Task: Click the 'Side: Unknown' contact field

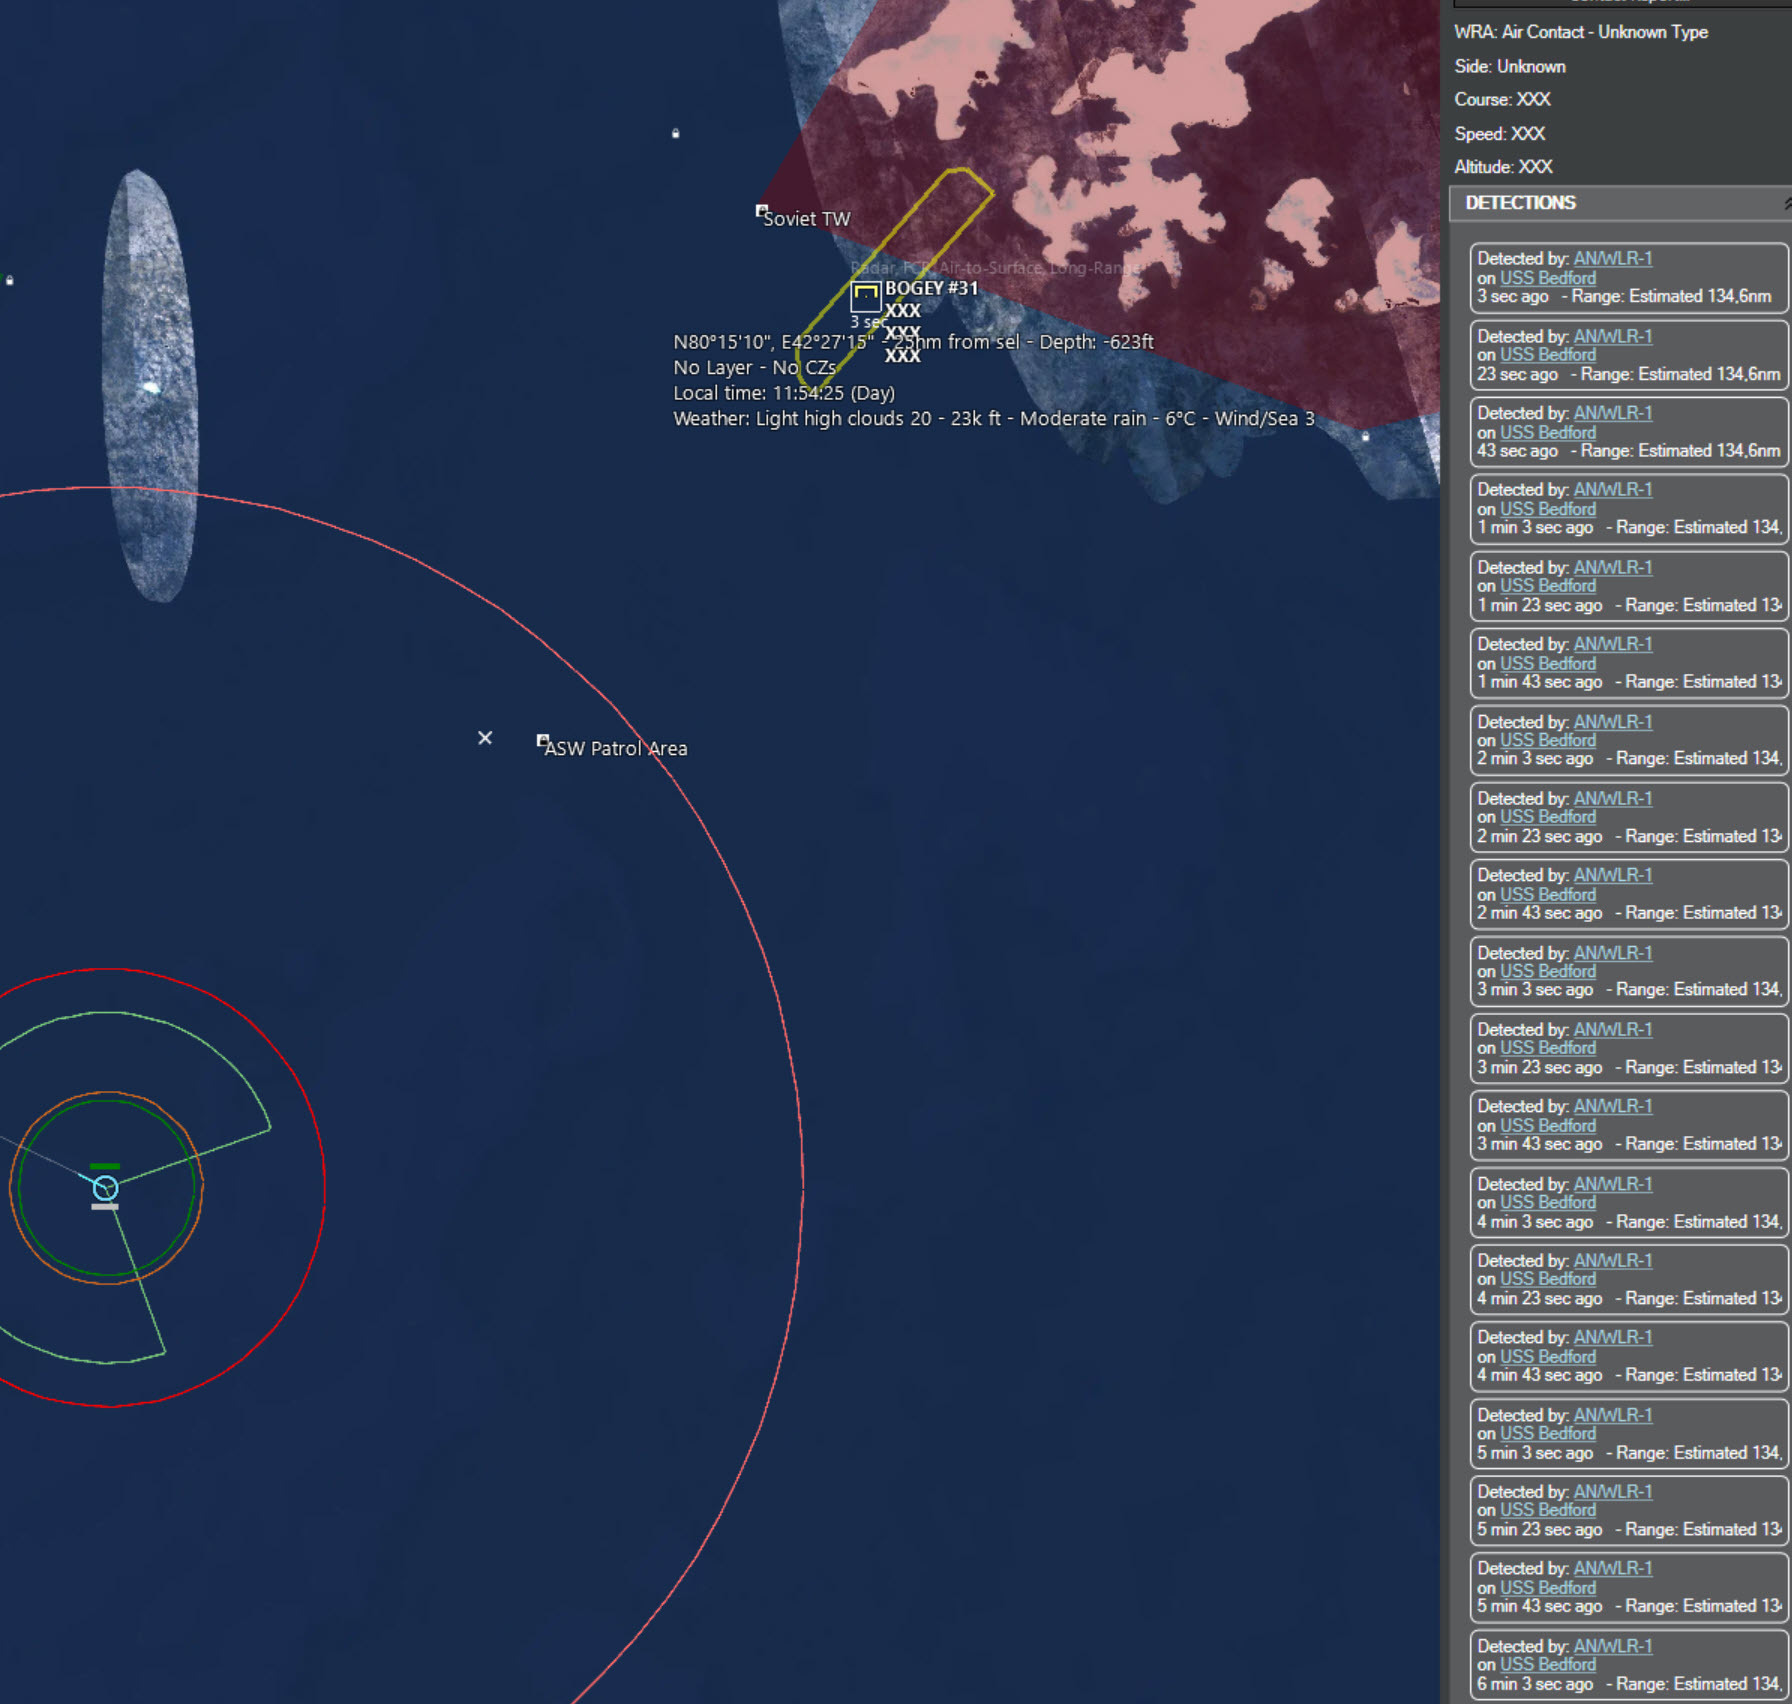Action: click(1509, 66)
